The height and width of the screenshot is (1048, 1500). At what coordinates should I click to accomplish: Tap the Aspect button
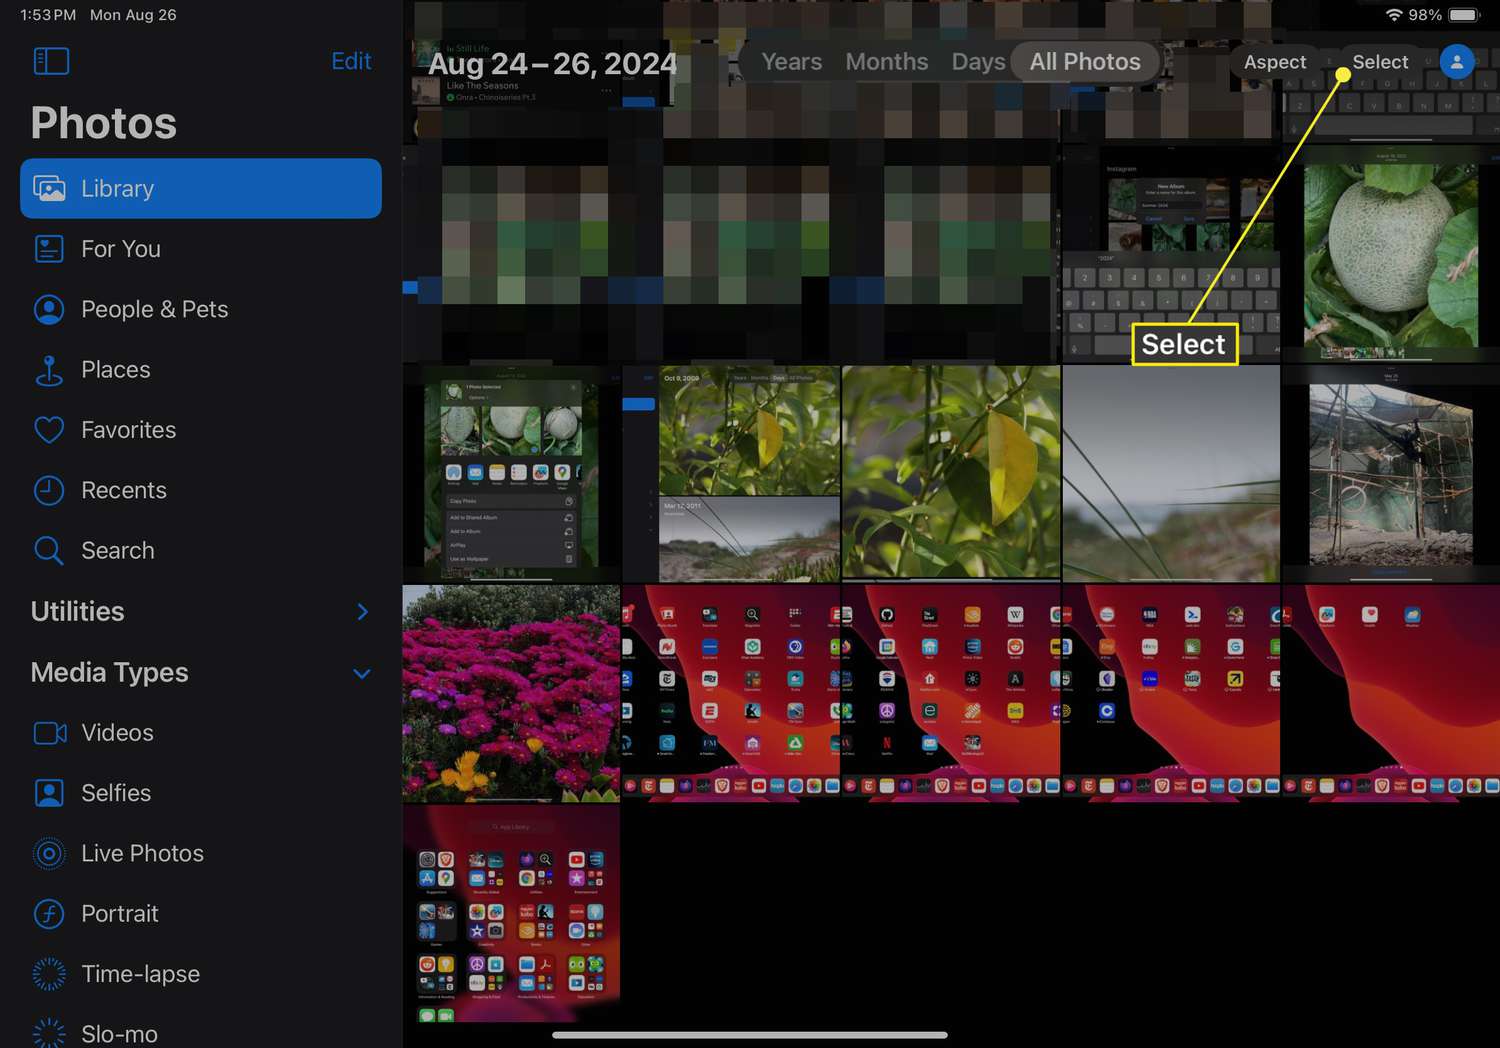click(x=1274, y=62)
